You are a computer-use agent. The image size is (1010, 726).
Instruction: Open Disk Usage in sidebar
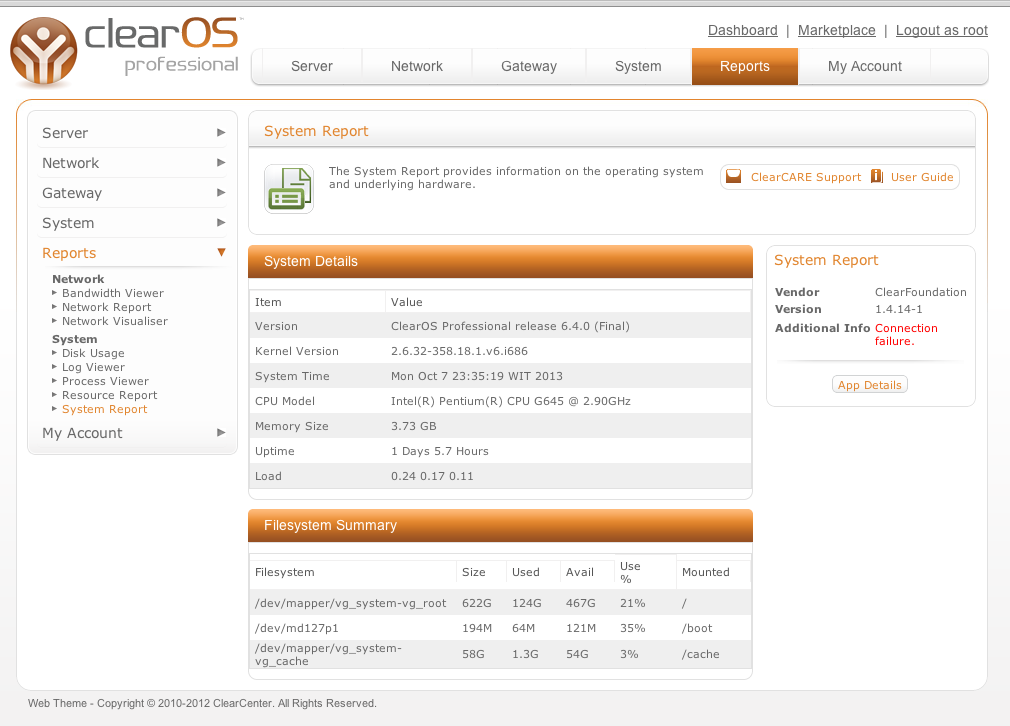pos(93,353)
